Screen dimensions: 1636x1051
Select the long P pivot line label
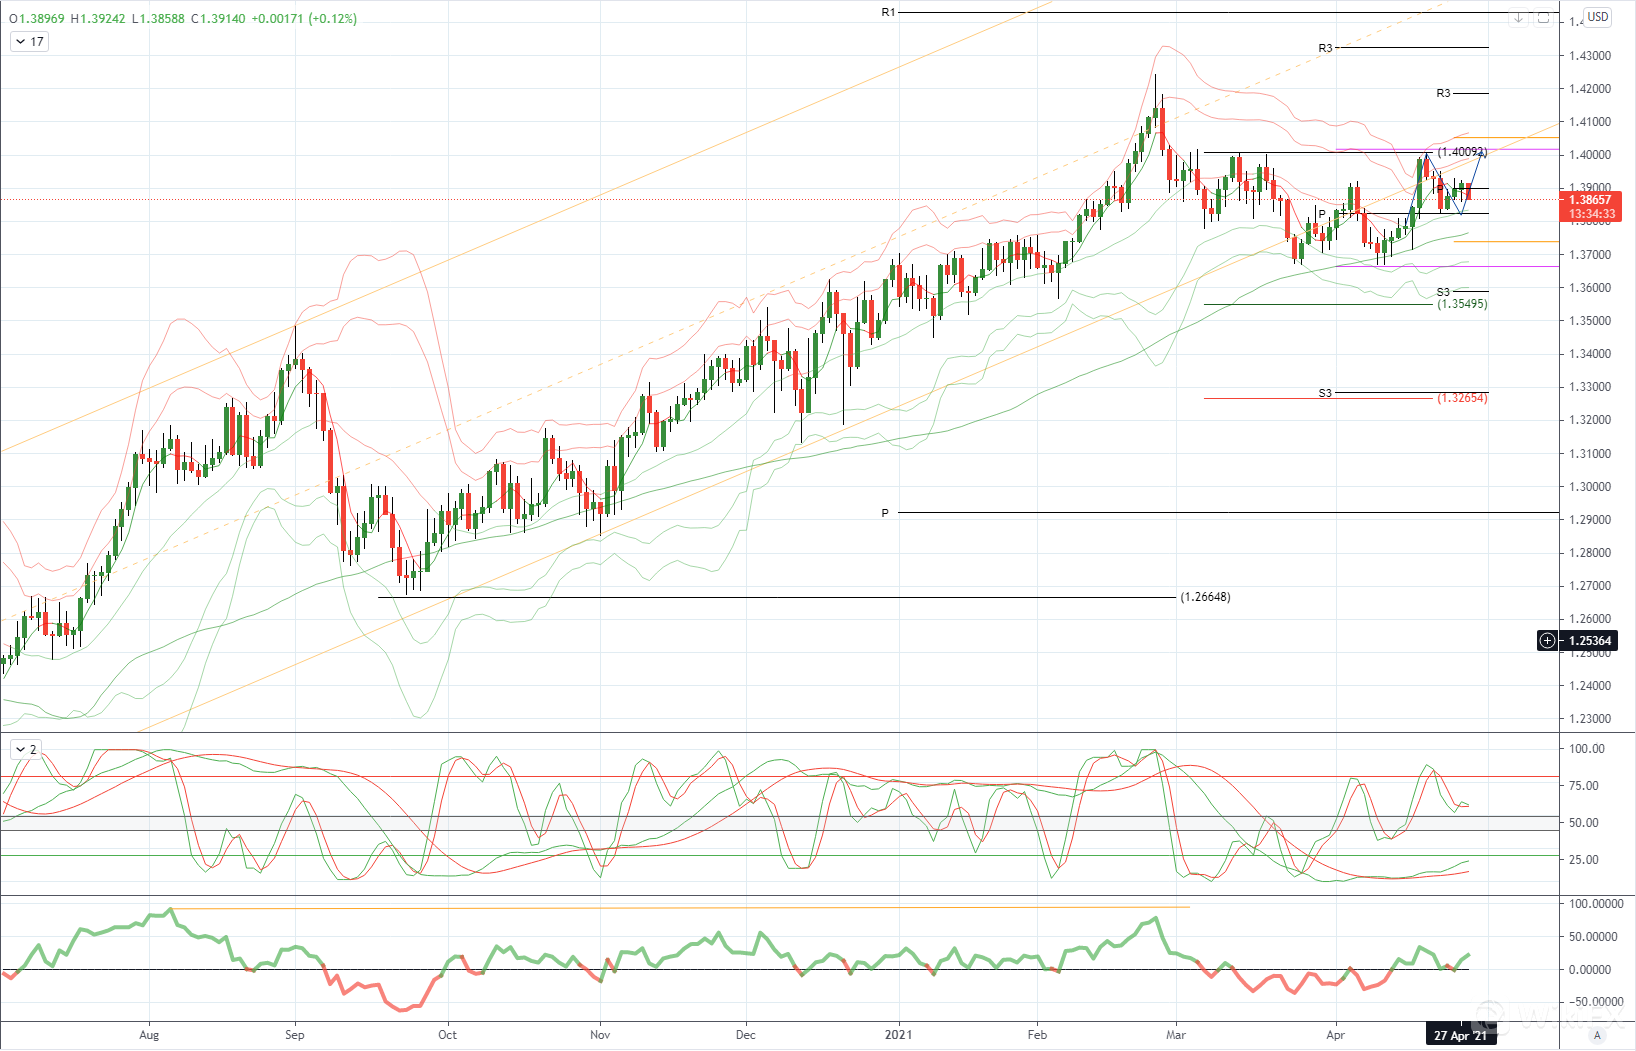point(885,513)
